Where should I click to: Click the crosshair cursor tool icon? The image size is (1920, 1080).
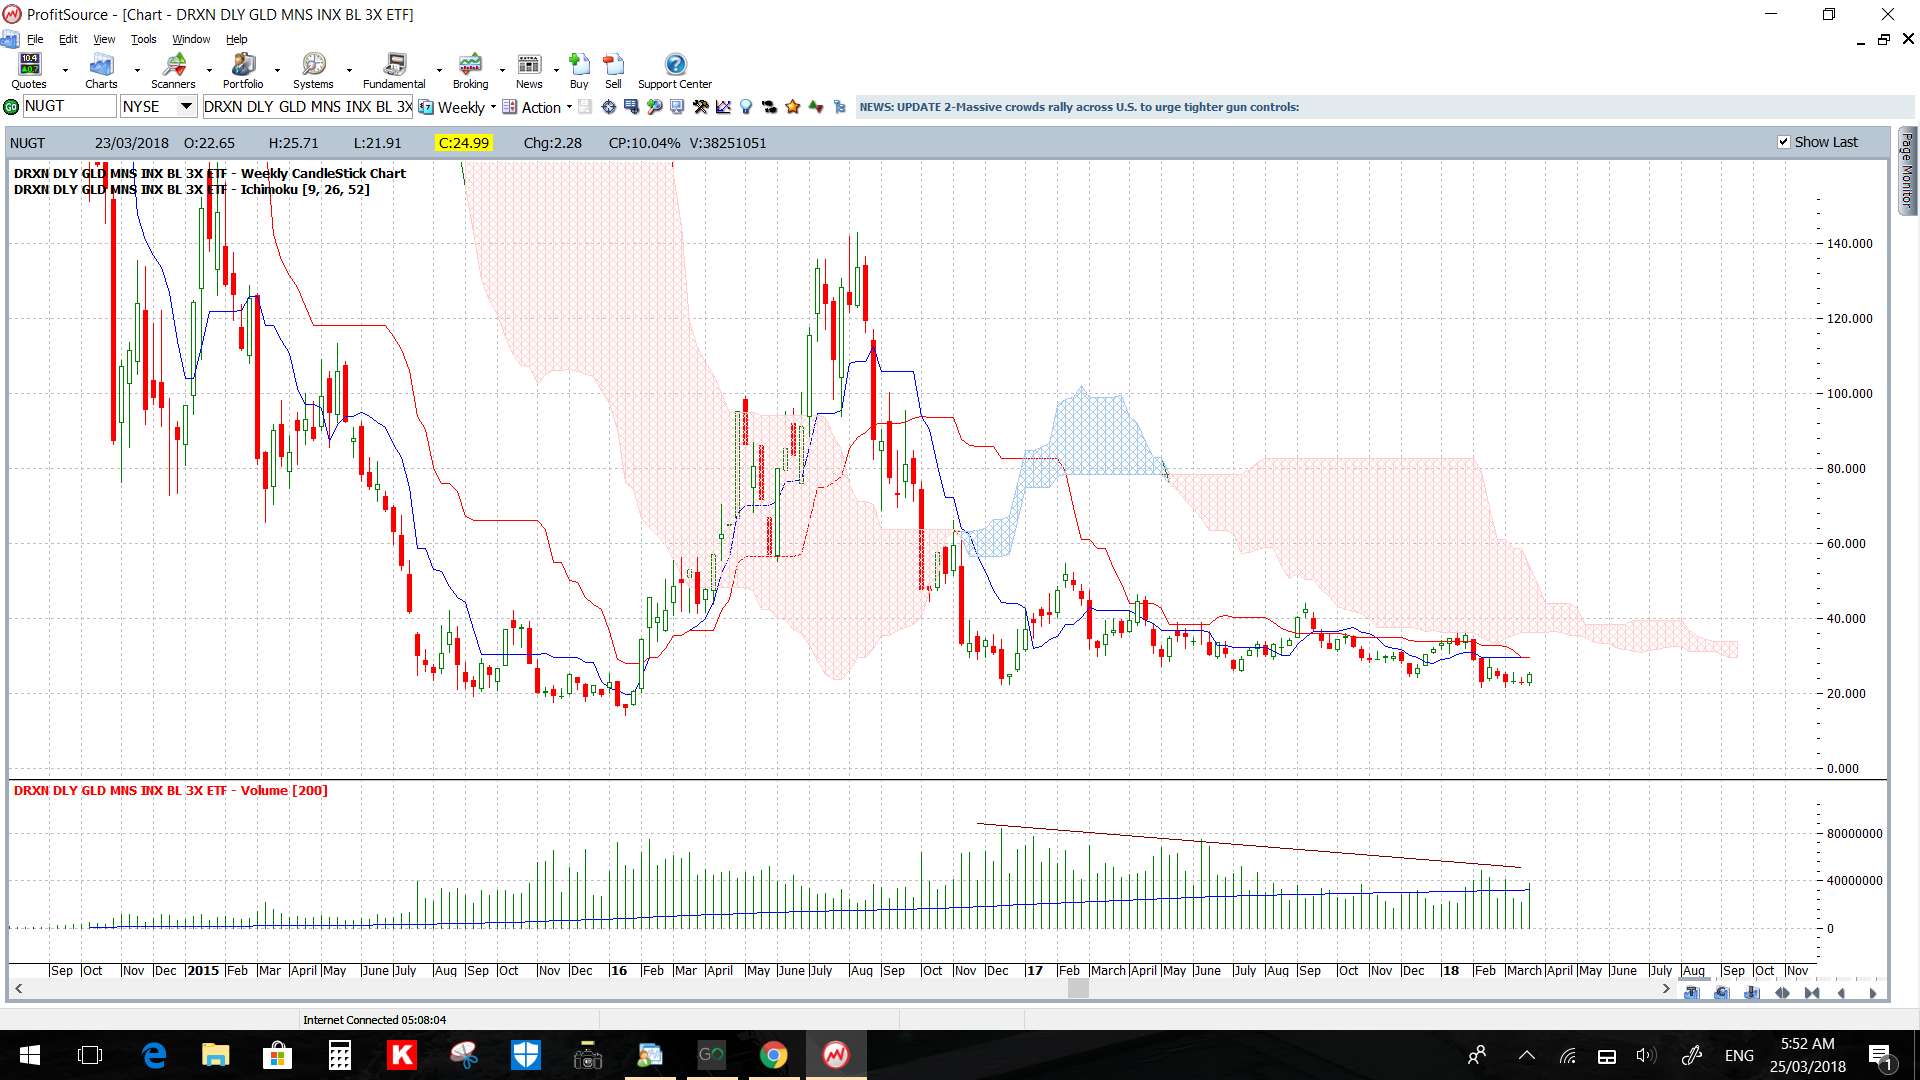pos(608,107)
